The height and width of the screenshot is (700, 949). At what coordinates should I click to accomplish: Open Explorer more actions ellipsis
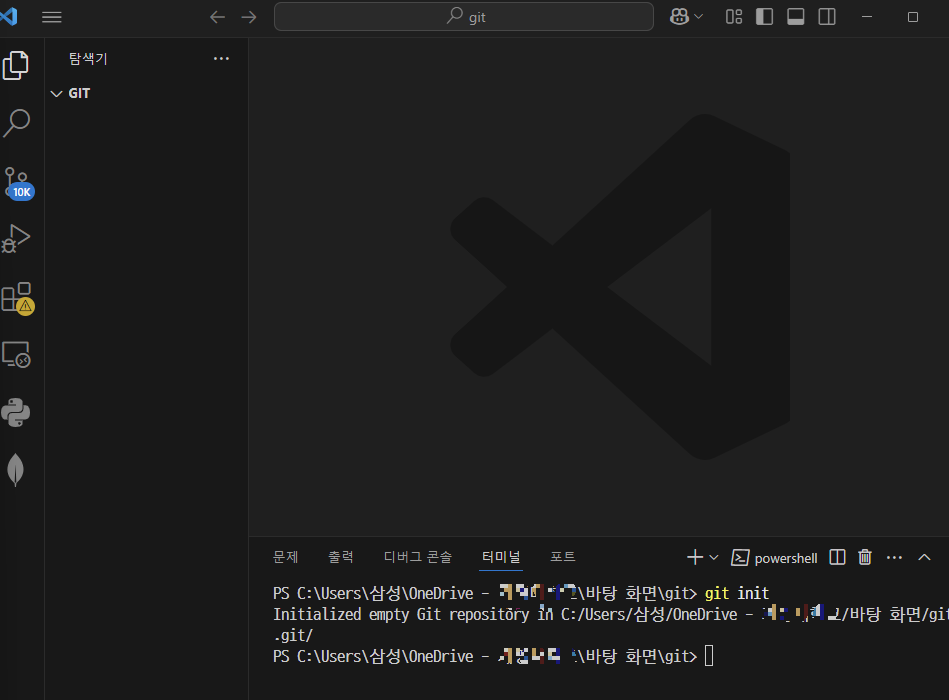tap(222, 59)
